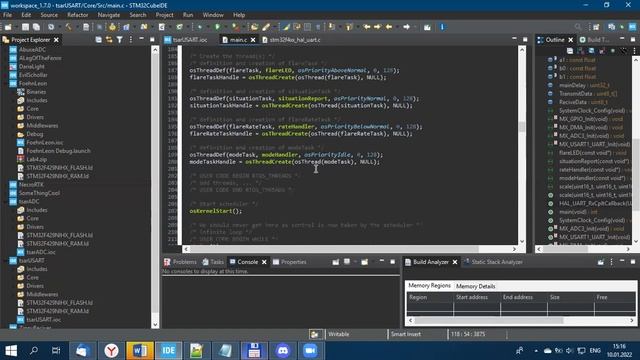Screen dimensions: 640x360
Task: Toggle block selection mode toolbar icon
Action: pos(307,27)
